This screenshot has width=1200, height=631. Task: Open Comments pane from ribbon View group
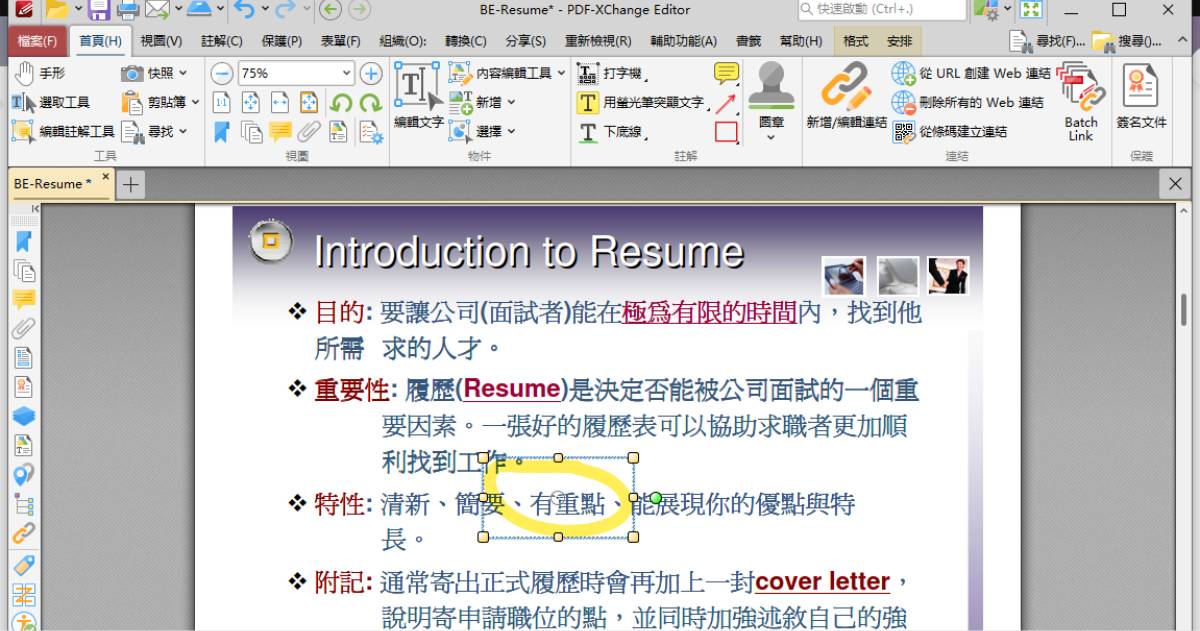(x=280, y=131)
